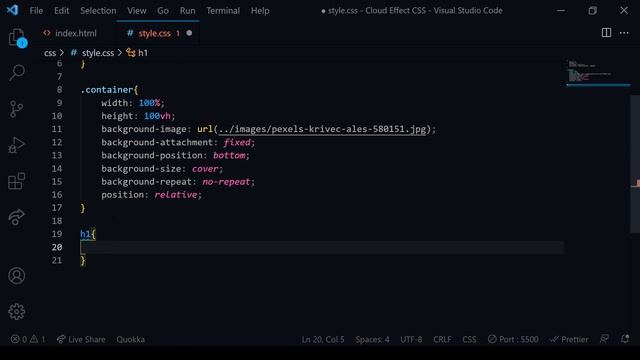This screenshot has width=640, height=360.
Task: Open the Live Share activity bar icon
Action: [x=17, y=217]
